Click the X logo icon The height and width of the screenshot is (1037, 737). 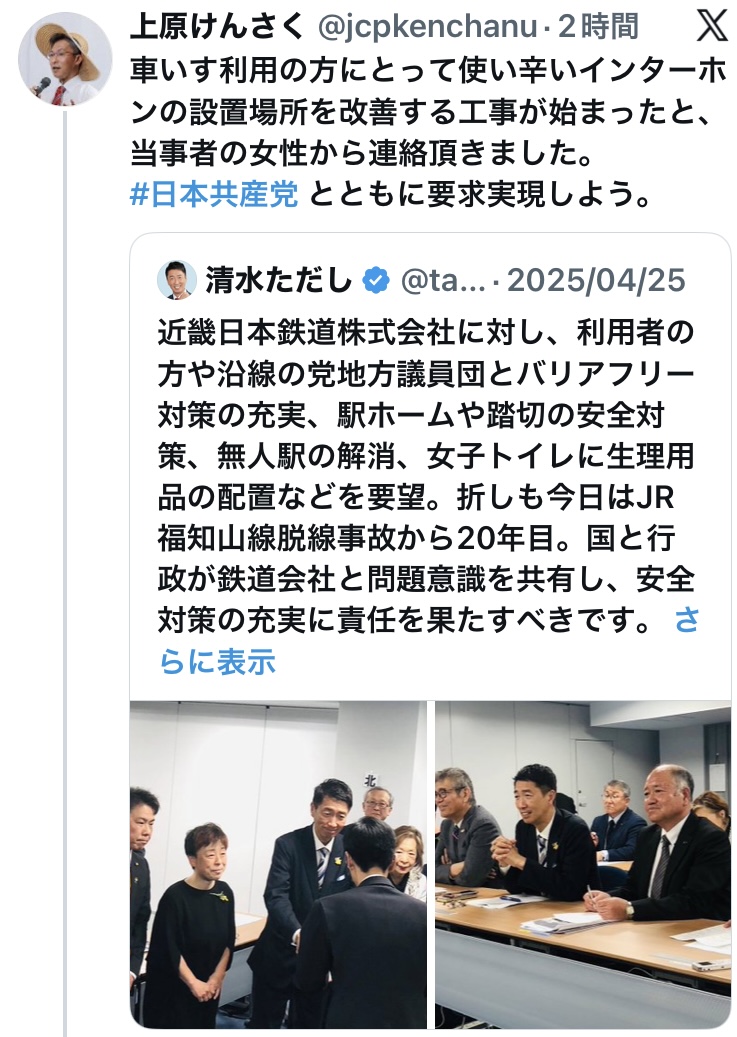pos(712,27)
